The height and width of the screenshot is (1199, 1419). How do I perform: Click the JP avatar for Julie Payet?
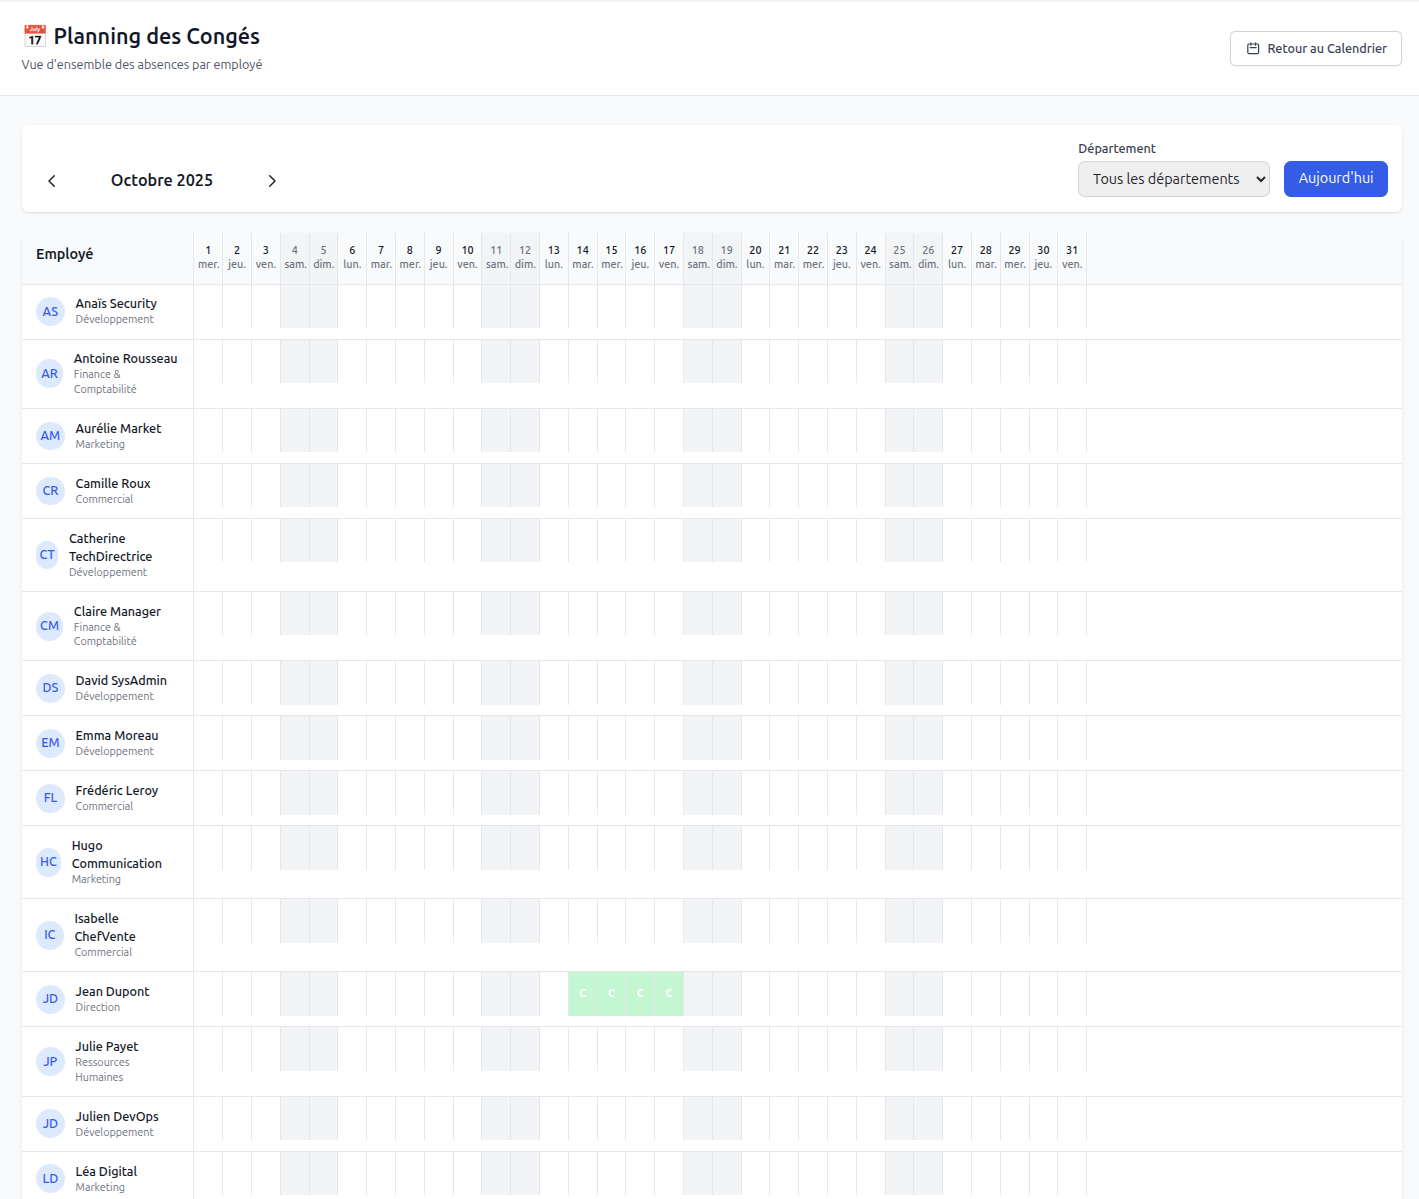coord(50,1062)
